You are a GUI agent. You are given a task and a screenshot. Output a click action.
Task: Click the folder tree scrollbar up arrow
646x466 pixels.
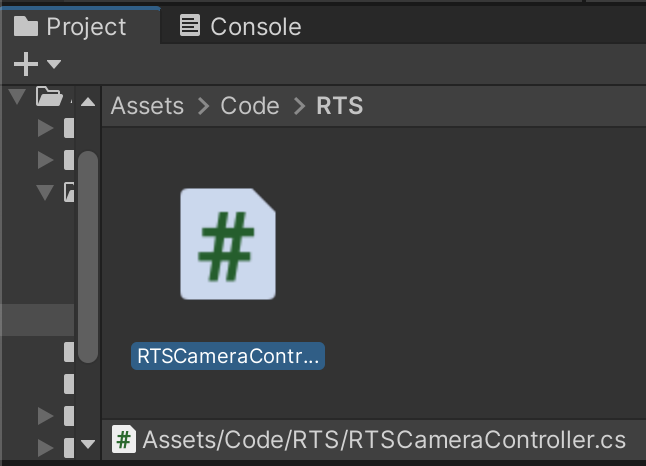click(x=88, y=102)
